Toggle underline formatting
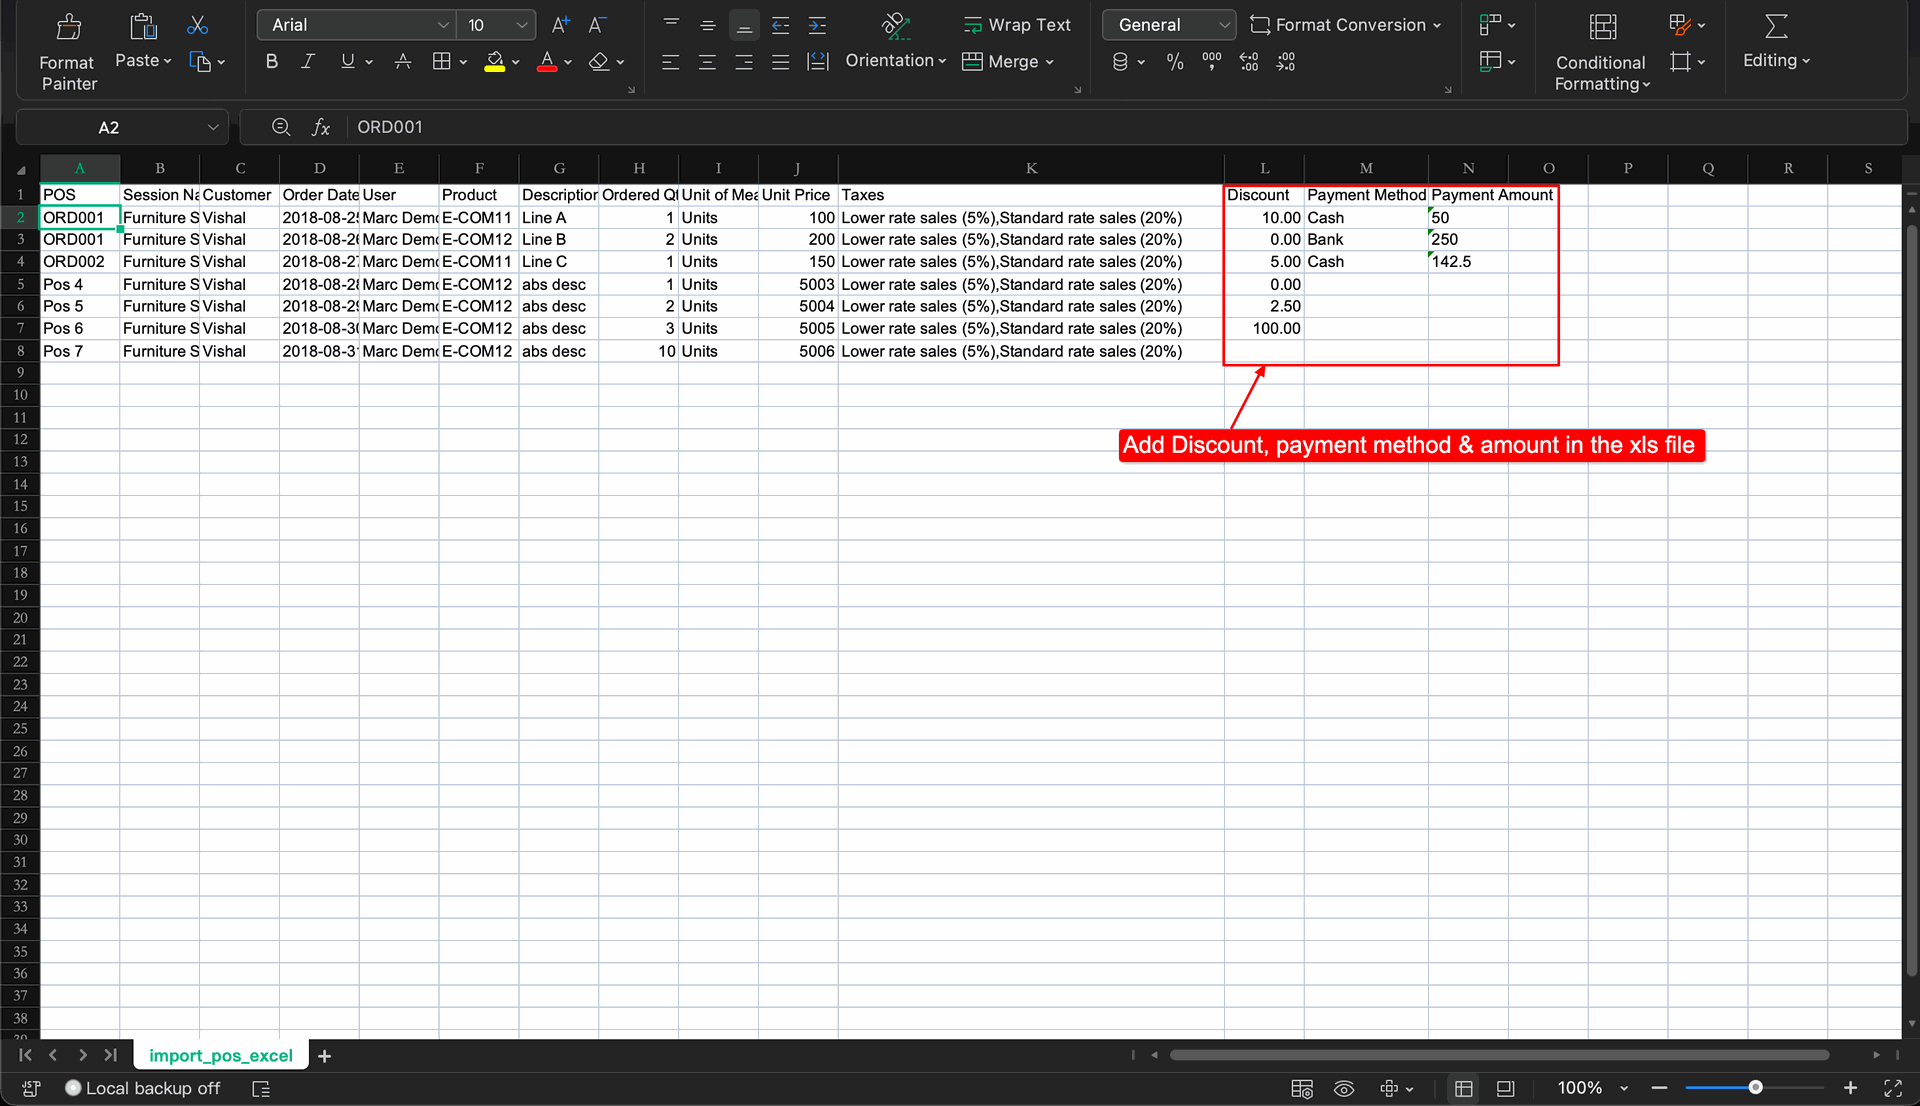The image size is (1920, 1106). click(x=347, y=61)
